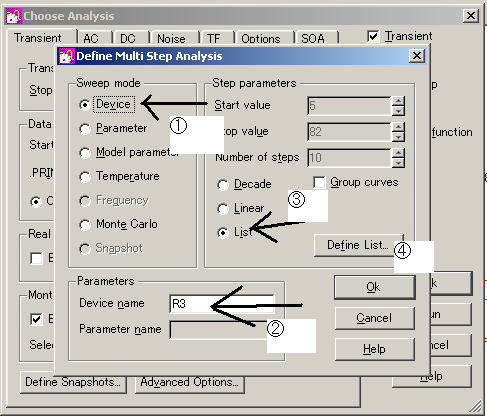Viewport: 487px width, 417px height.
Task: Choose the Parameter sweep mode option
Action: (85, 129)
